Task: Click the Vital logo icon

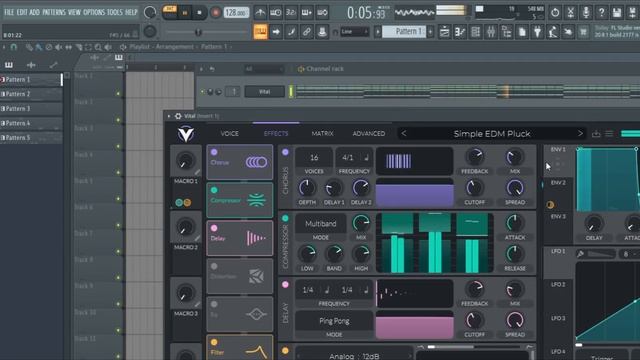Action: [186, 134]
